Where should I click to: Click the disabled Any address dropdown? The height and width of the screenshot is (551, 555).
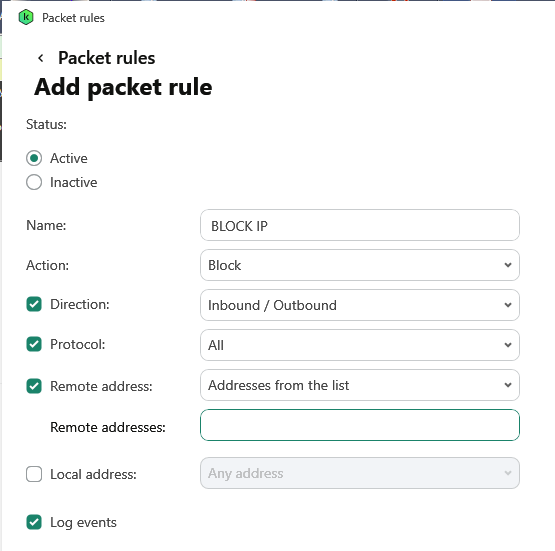(x=360, y=473)
